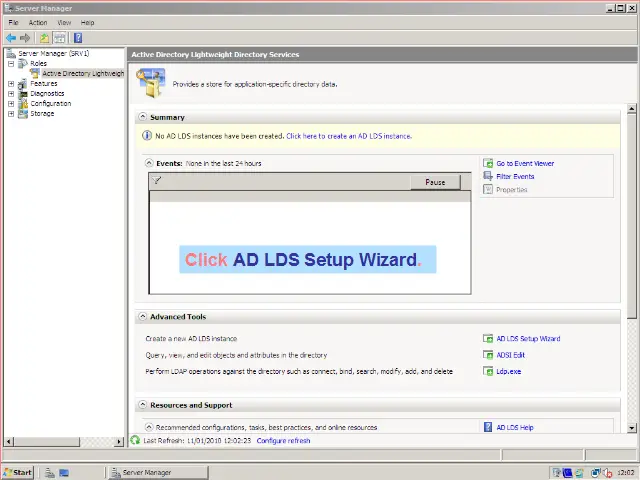Click the Up one level folder icon

pos(44,38)
